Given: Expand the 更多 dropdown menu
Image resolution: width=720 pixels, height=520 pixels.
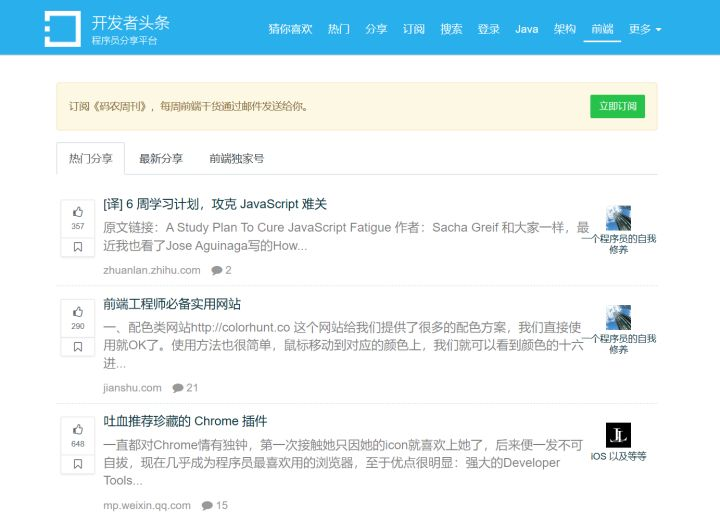Looking at the screenshot, I should [x=645, y=29].
